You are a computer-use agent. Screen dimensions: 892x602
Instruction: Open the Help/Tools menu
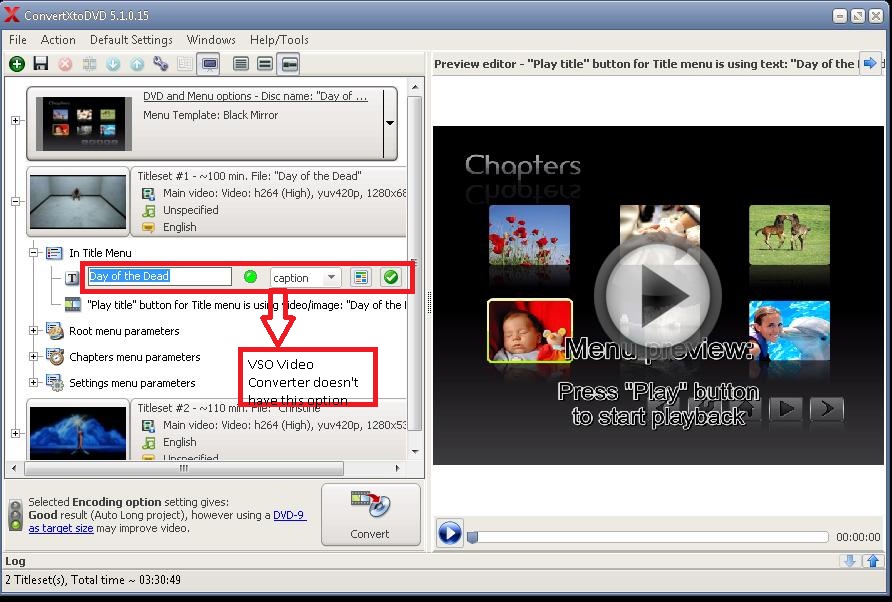[279, 40]
